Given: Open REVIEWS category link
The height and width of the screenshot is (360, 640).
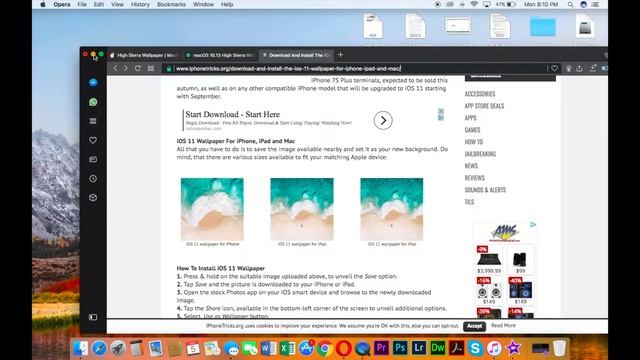Looking at the screenshot, I should (x=474, y=178).
